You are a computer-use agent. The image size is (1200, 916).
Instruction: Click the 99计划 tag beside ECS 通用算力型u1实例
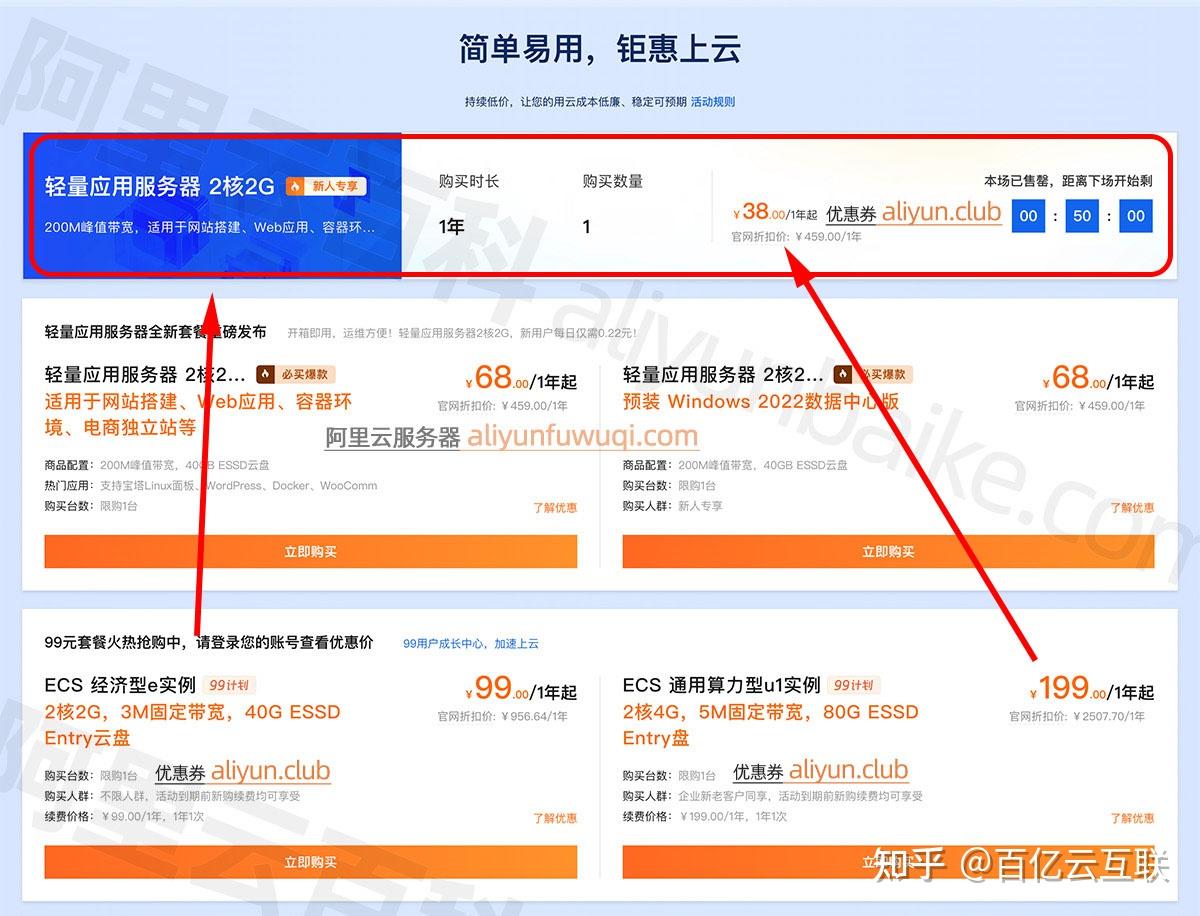click(856, 685)
